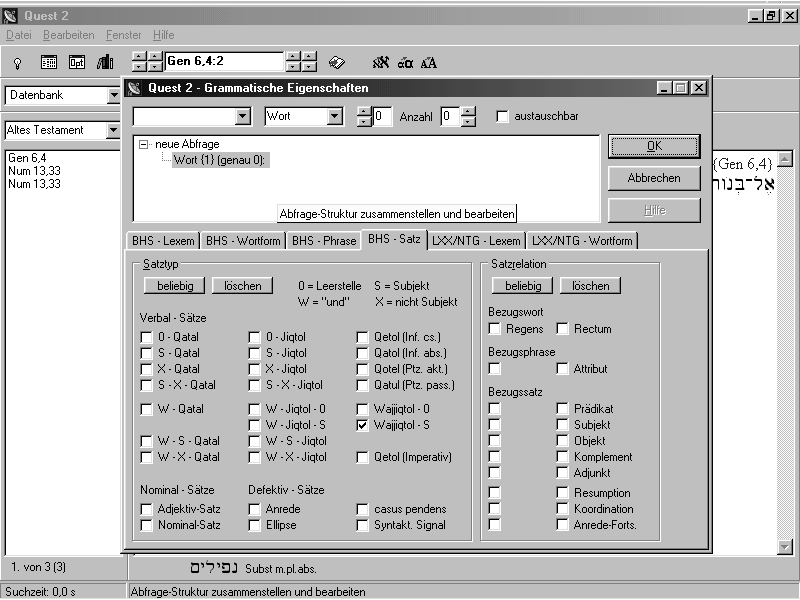Click the OK button

[654, 146]
